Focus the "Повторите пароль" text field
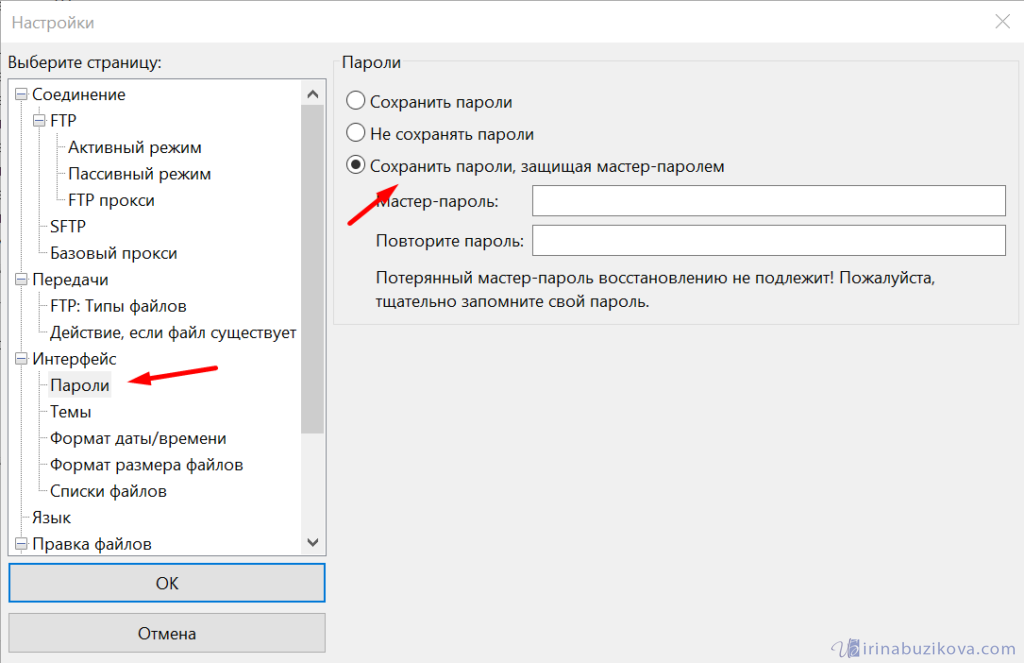Image resolution: width=1024 pixels, height=663 pixels. click(767, 241)
